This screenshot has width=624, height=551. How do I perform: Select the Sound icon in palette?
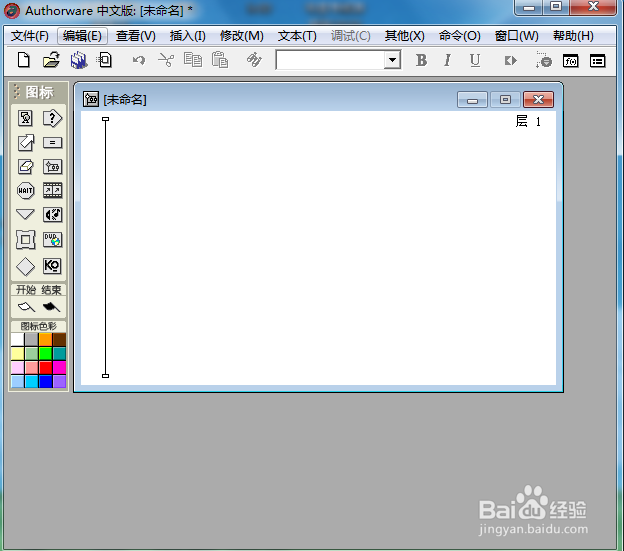pyautogui.click(x=52, y=214)
